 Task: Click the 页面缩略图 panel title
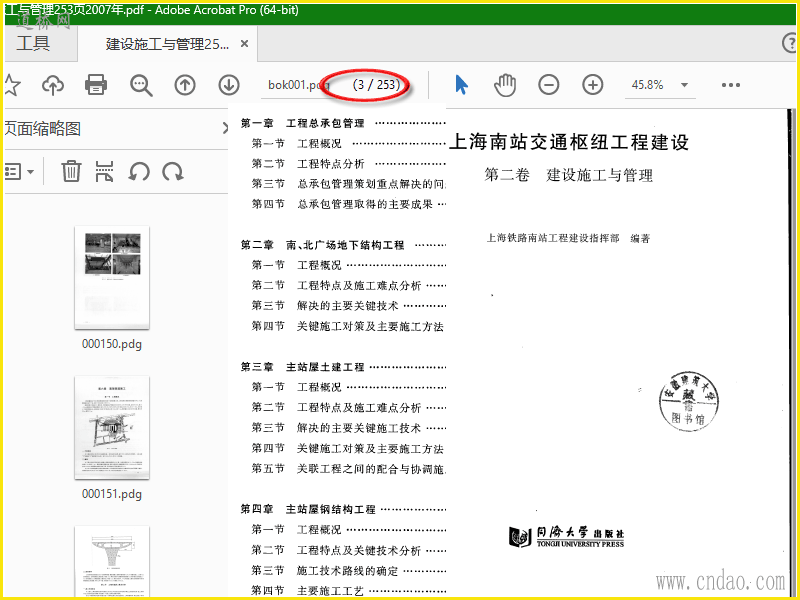click(x=42, y=129)
